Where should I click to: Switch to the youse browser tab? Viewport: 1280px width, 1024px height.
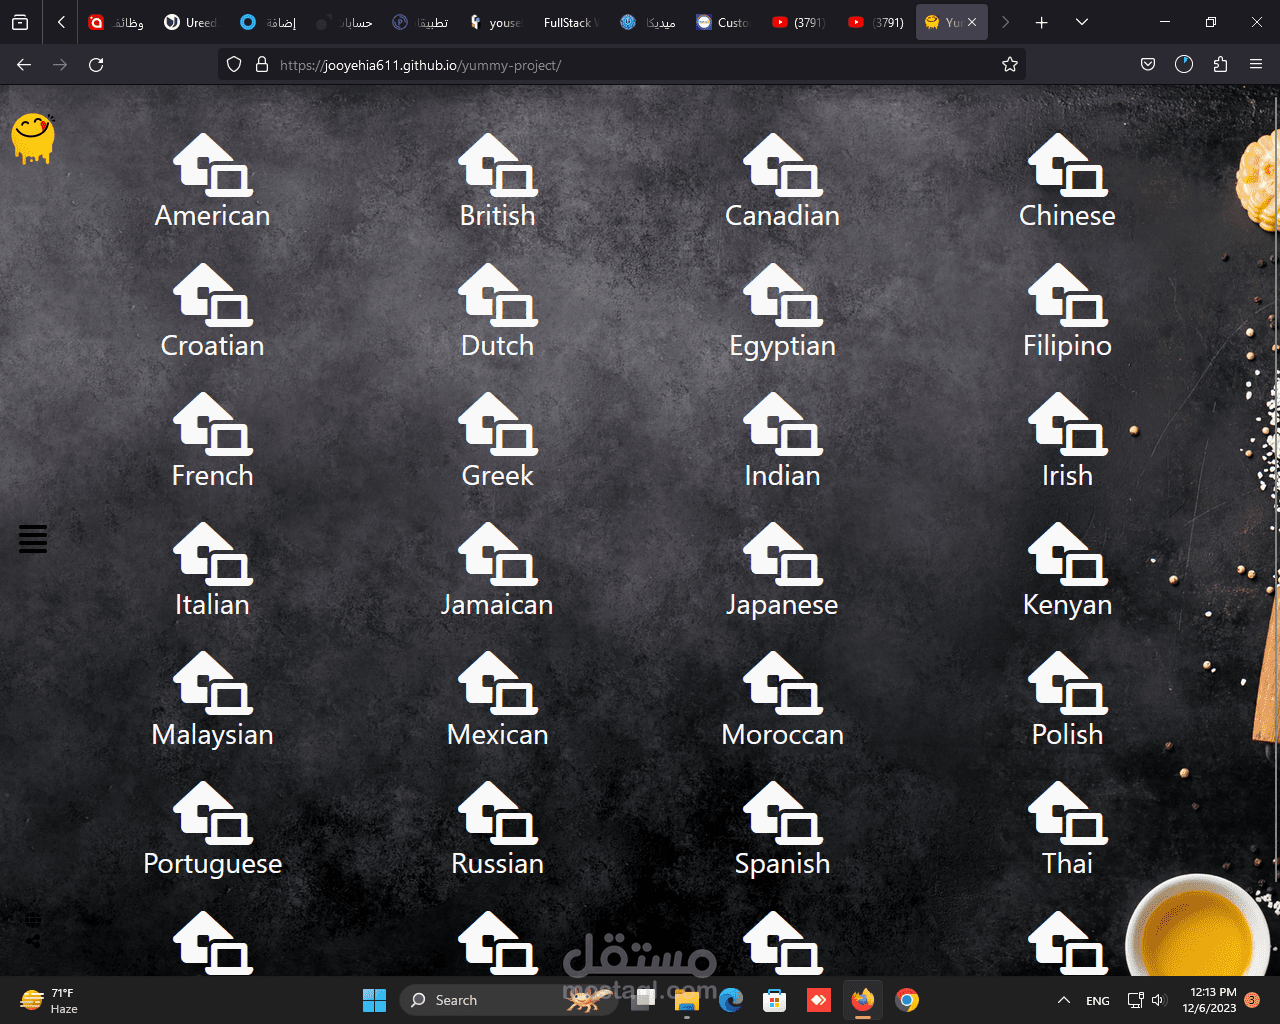coord(495,22)
